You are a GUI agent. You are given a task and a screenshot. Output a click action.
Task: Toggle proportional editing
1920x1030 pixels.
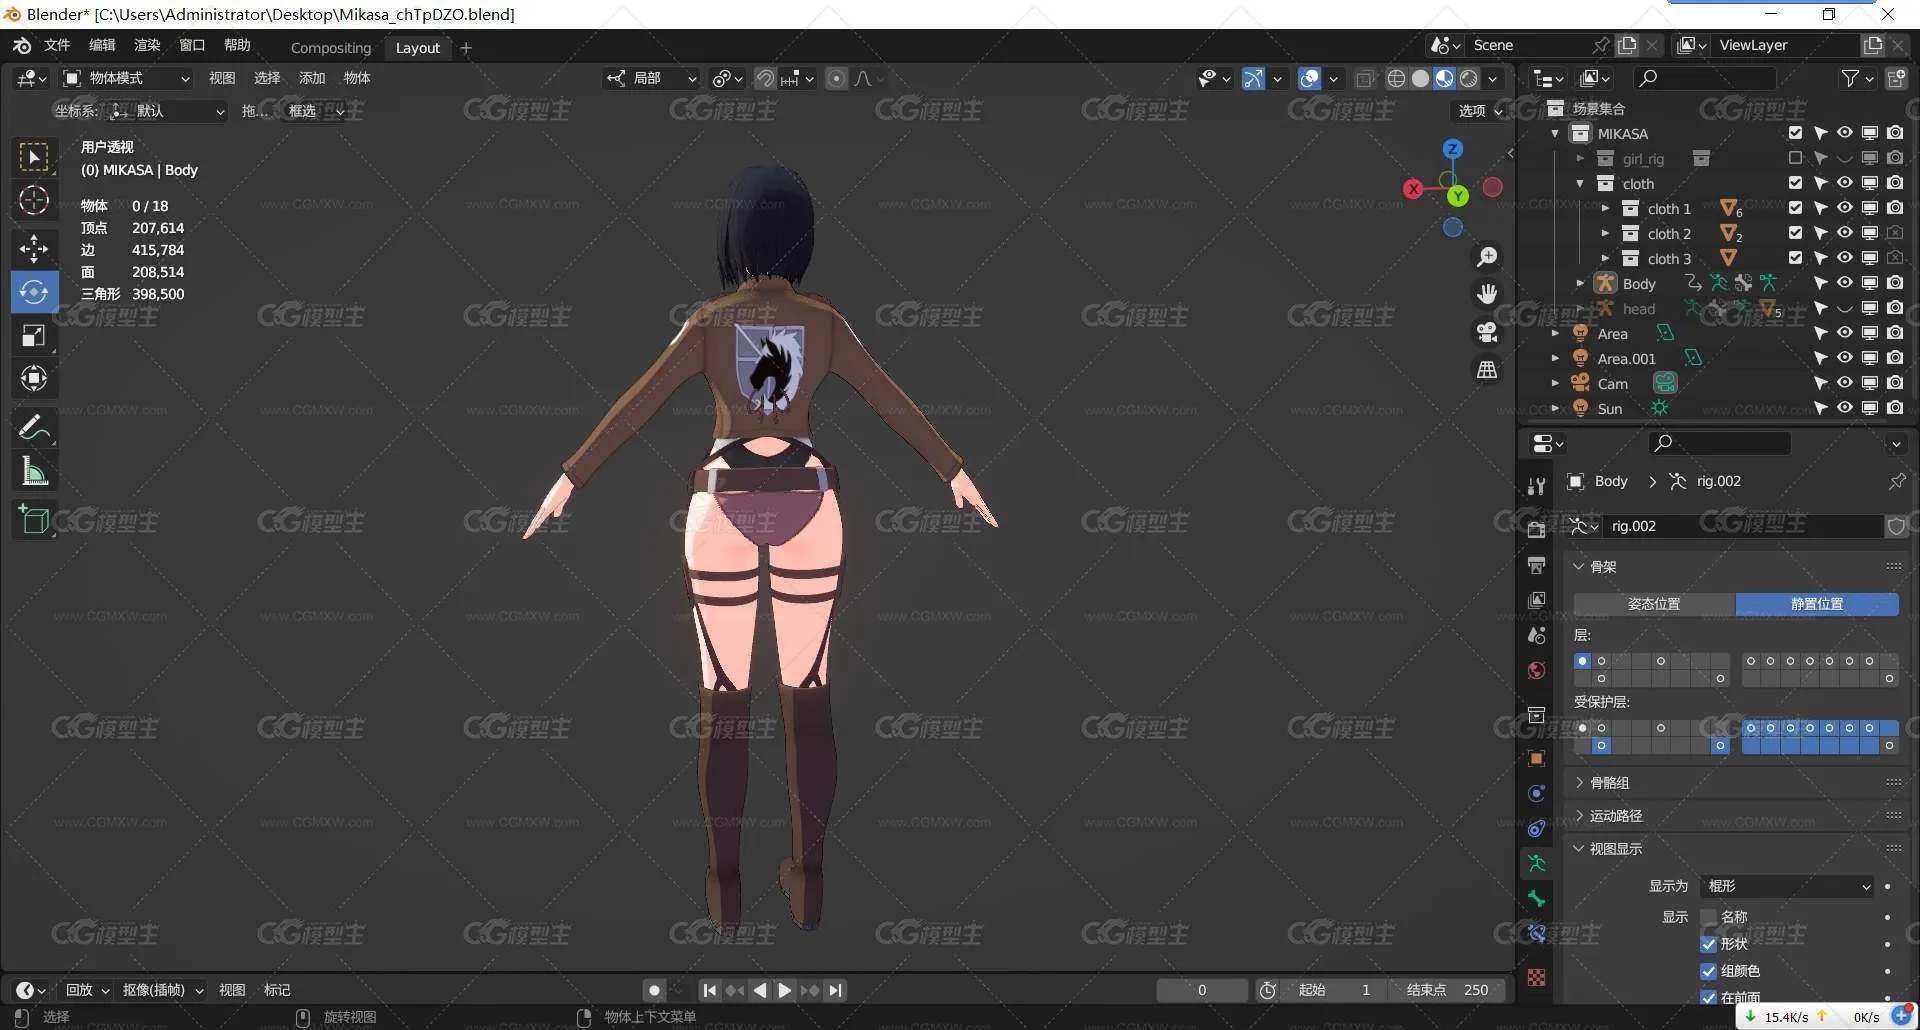pyautogui.click(x=837, y=78)
